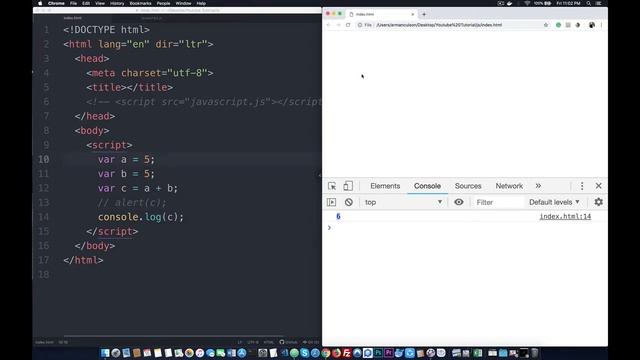Expand more DevTools tabs chevron
The image size is (640, 360).
click(x=538, y=186)
